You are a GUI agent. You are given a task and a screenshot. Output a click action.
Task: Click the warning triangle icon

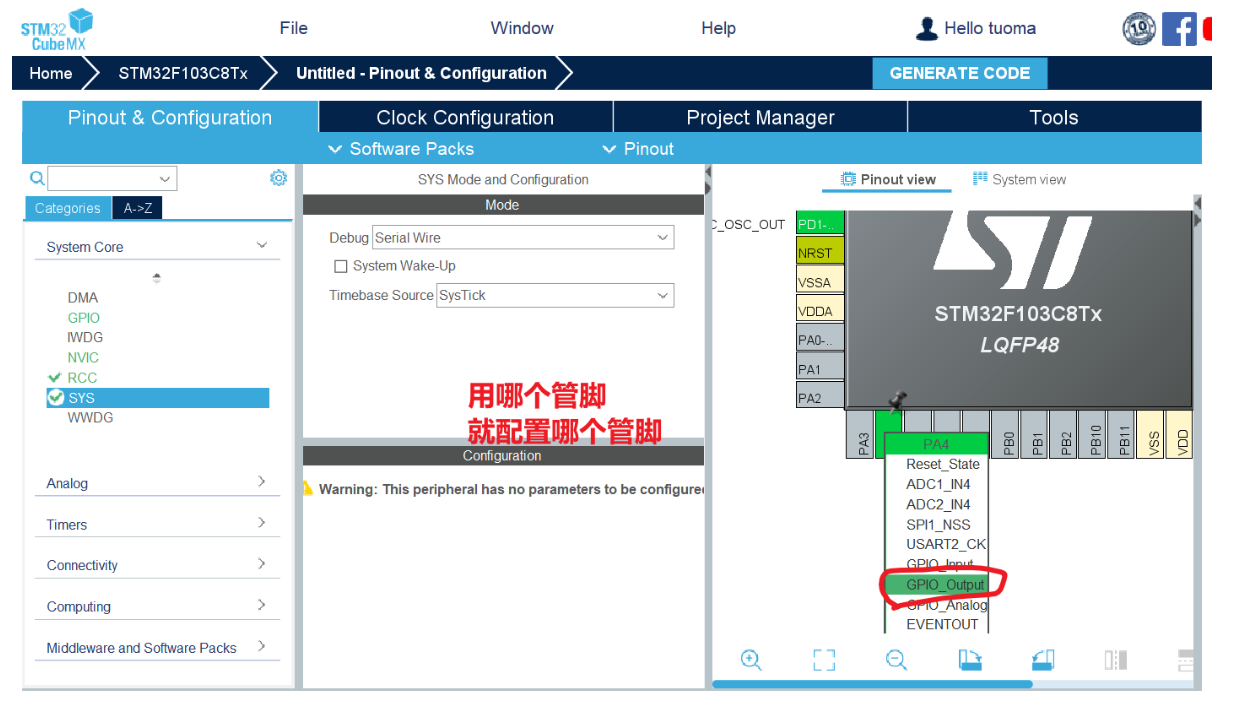(x=308, y=488)
